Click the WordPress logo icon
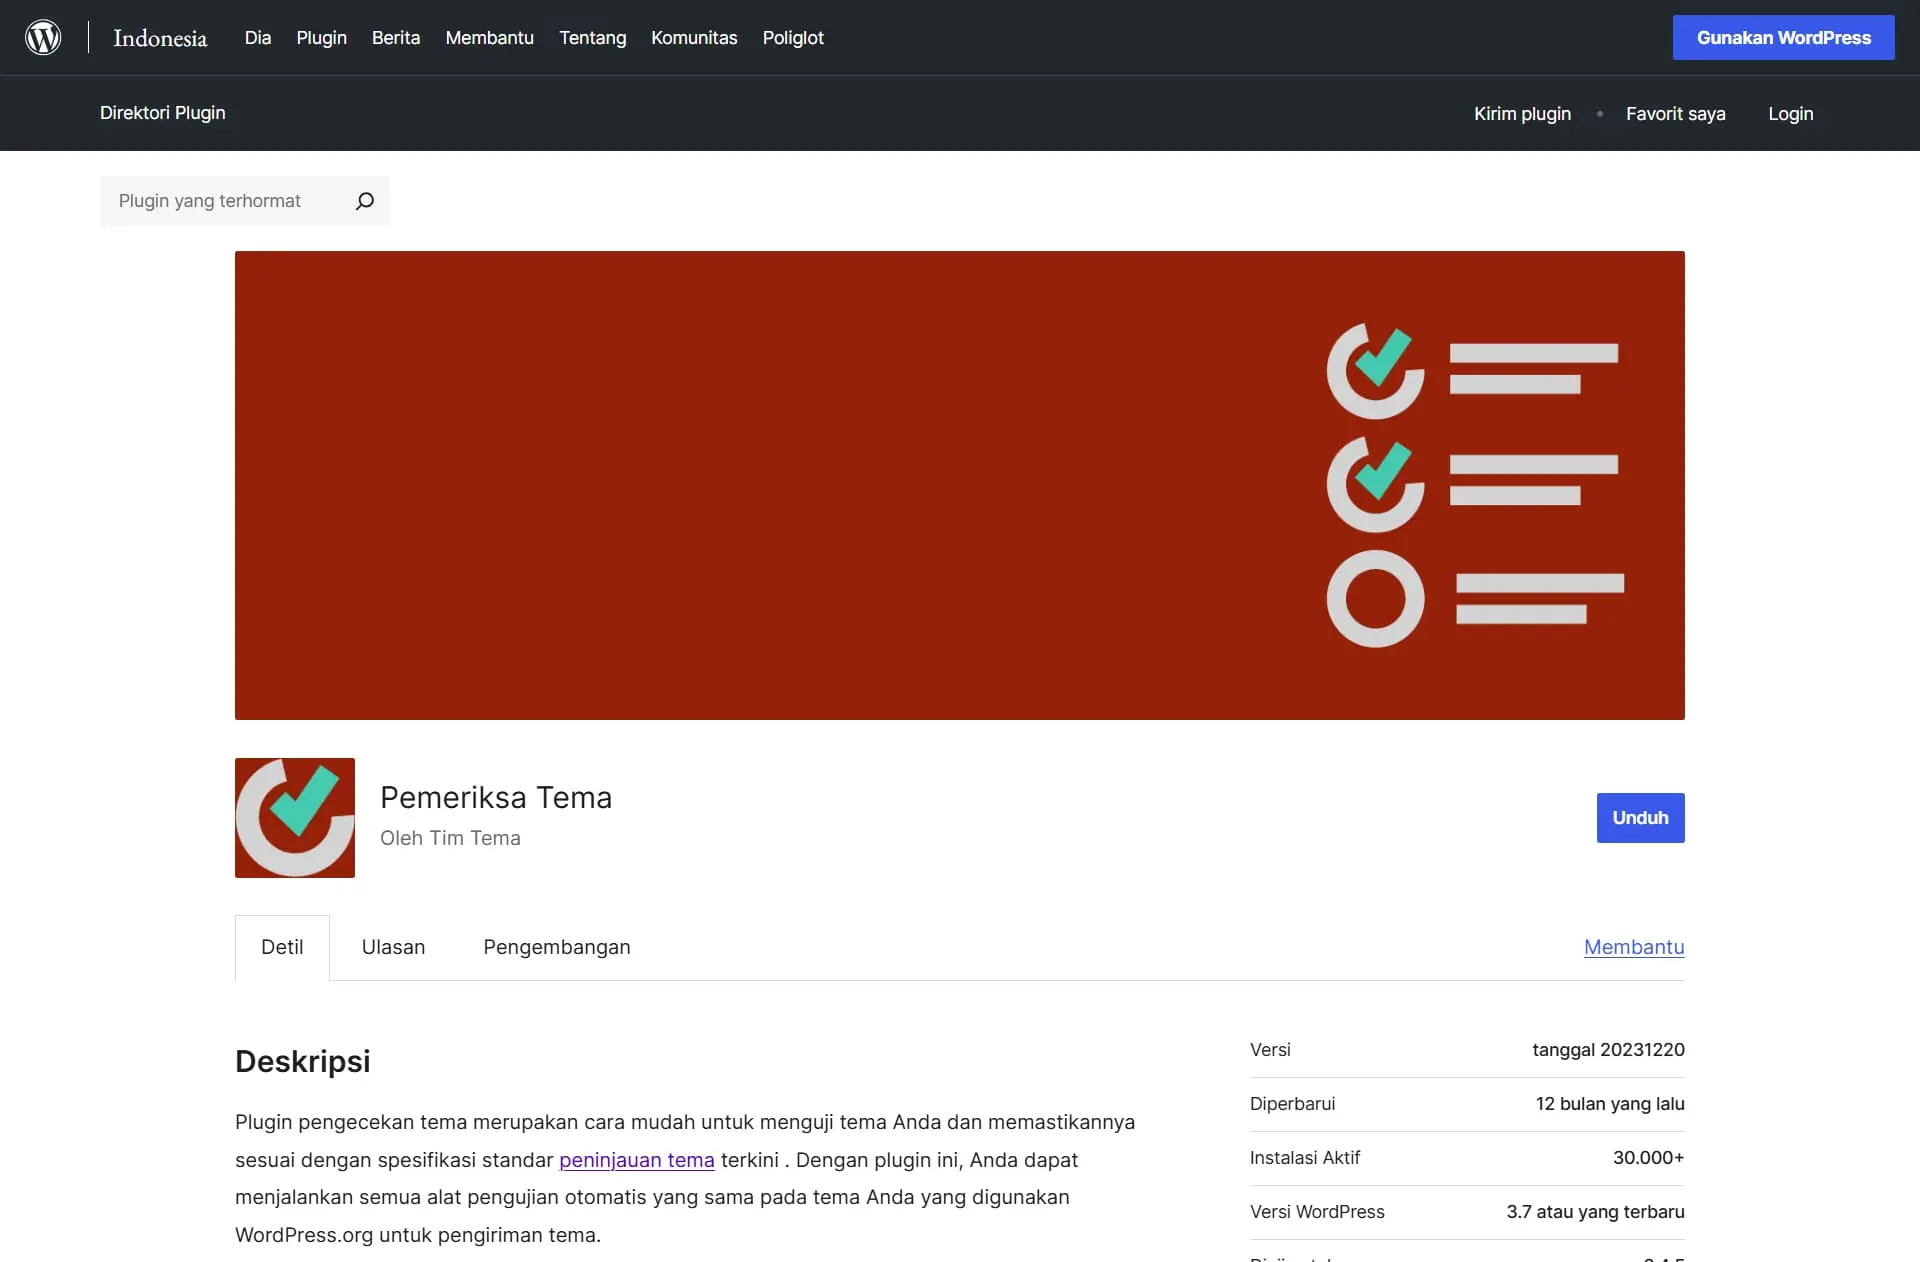Image resolution: width=1920 pixels, height=1262 pixels. pos(43,37)
